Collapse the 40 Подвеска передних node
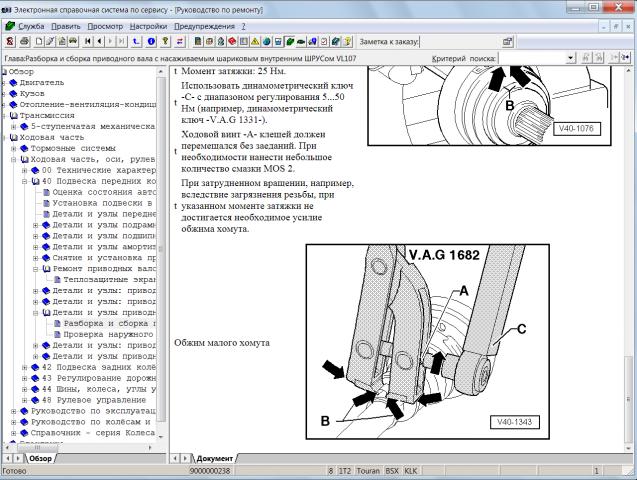Screen dimensions: 637x480 click(24, 181)
